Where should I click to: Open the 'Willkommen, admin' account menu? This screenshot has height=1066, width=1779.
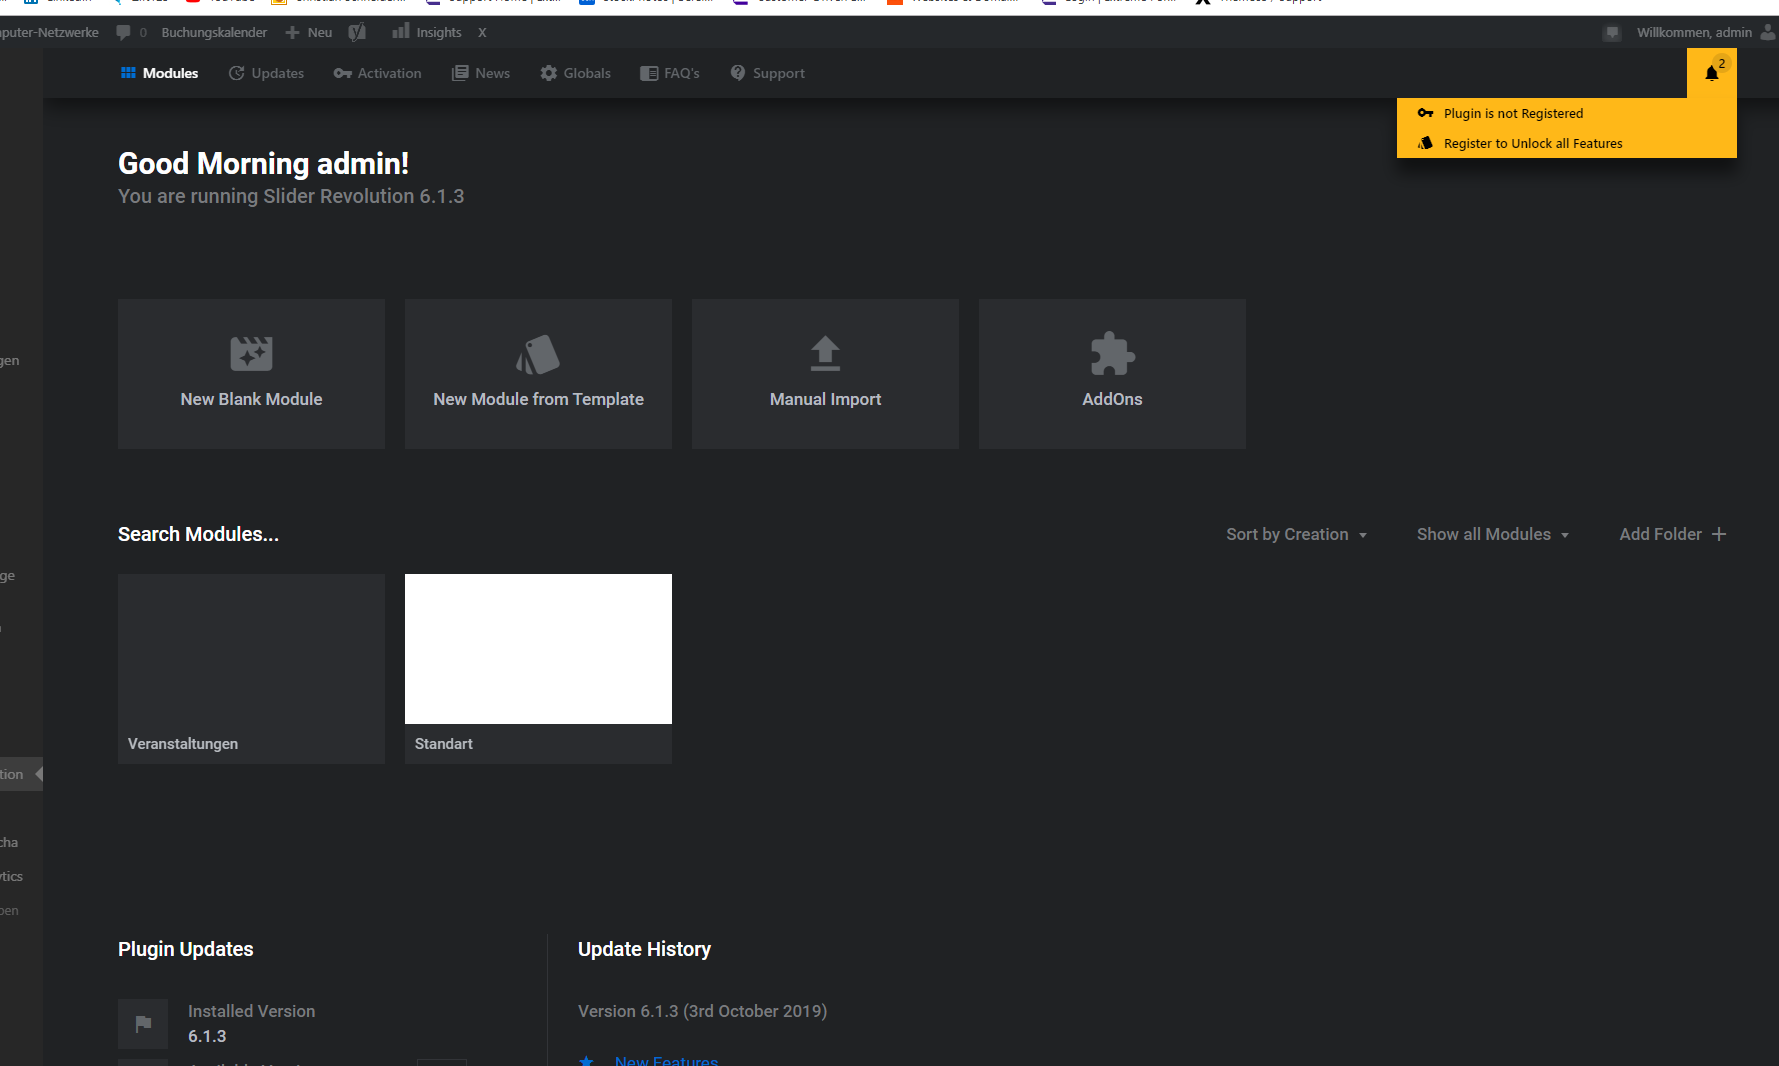tap(1705, 32)
